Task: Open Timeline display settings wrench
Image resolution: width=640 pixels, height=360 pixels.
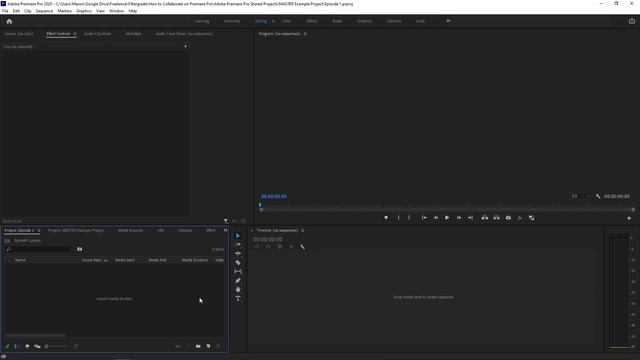Action: (302, 247)
